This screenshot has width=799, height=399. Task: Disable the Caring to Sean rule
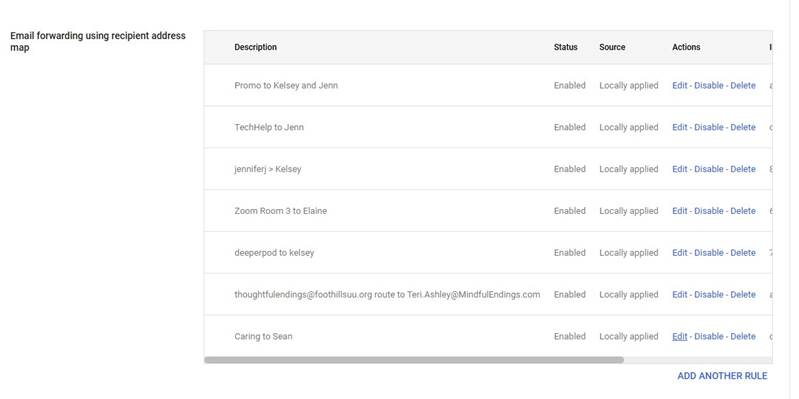(708, 336)
